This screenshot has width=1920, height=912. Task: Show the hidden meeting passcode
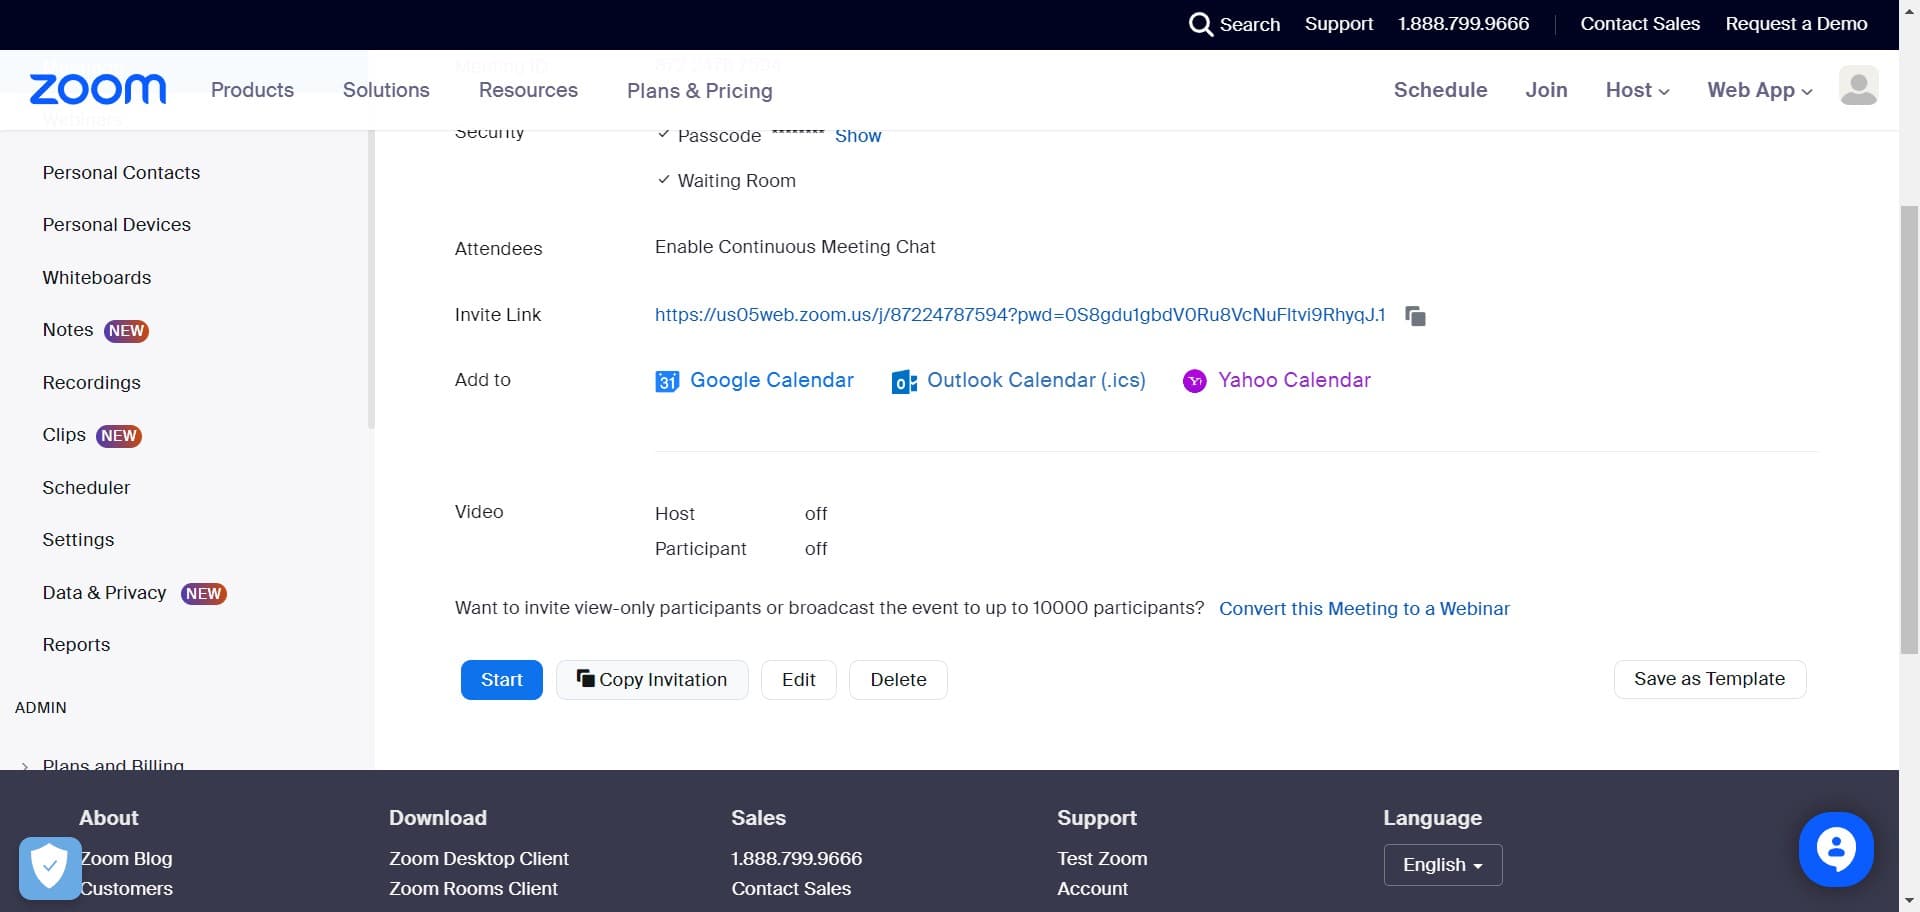[x=857, y=136]
